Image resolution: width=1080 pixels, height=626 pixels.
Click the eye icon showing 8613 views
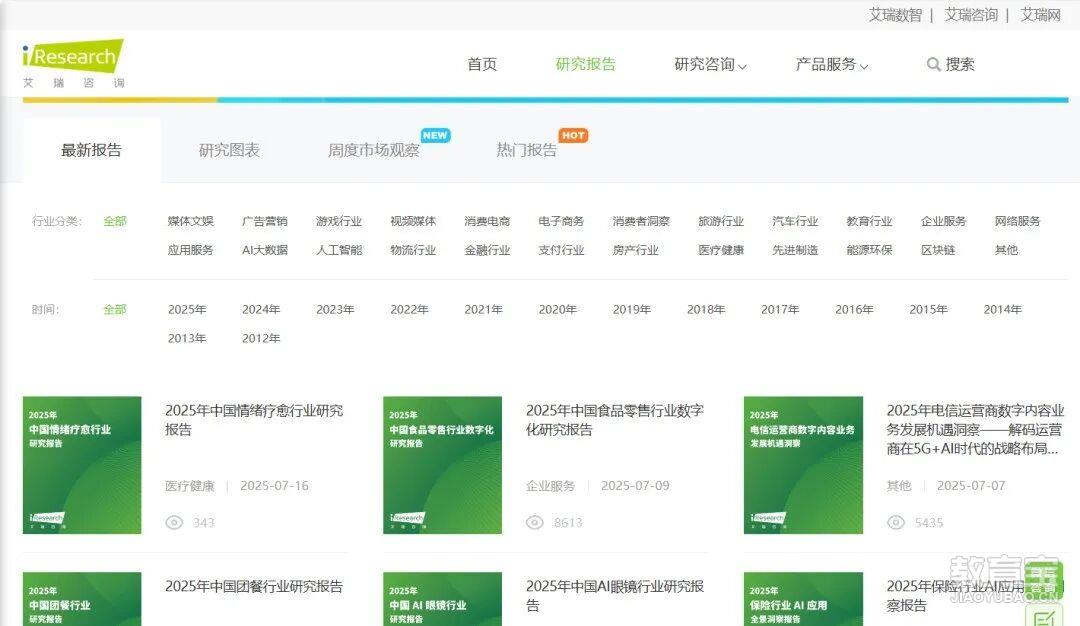click(x=536, y=522)
